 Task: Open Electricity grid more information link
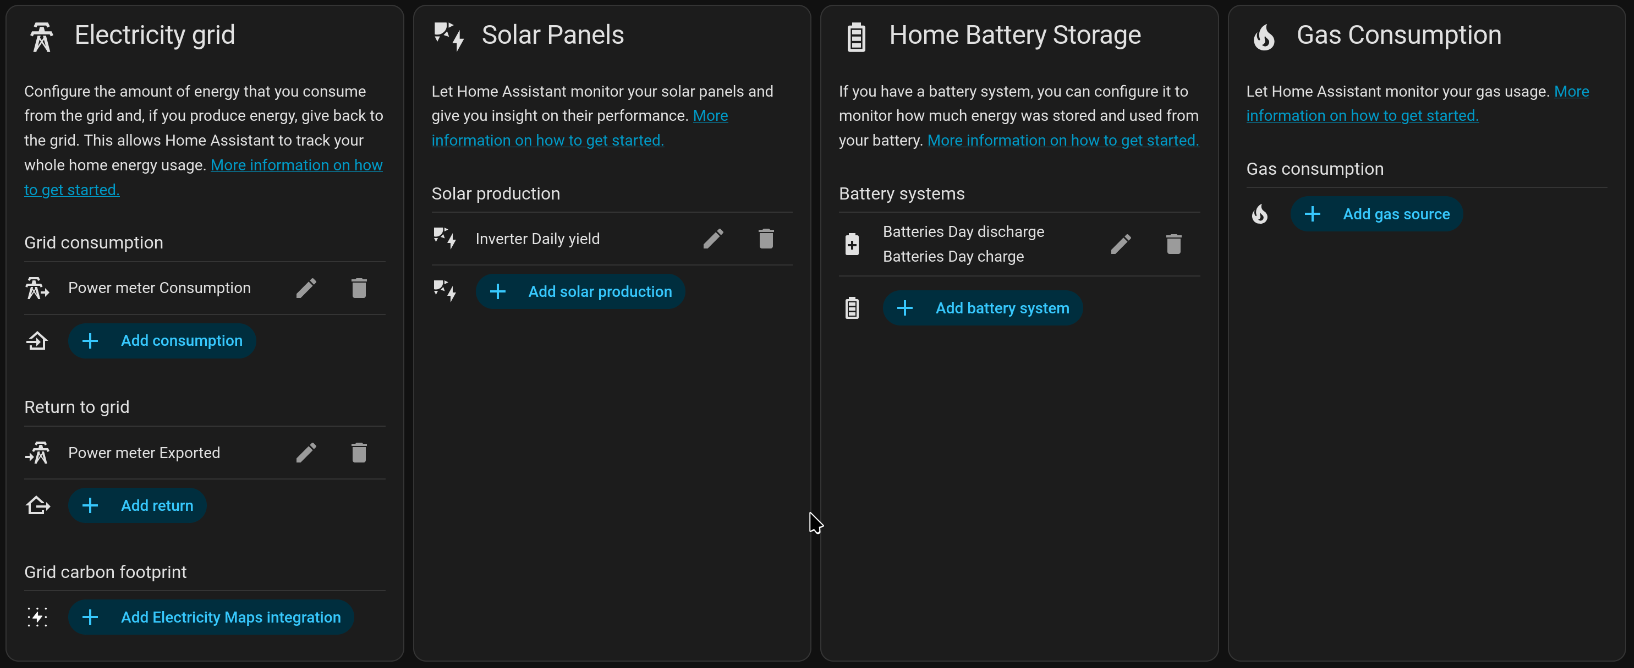coord(296,166)
